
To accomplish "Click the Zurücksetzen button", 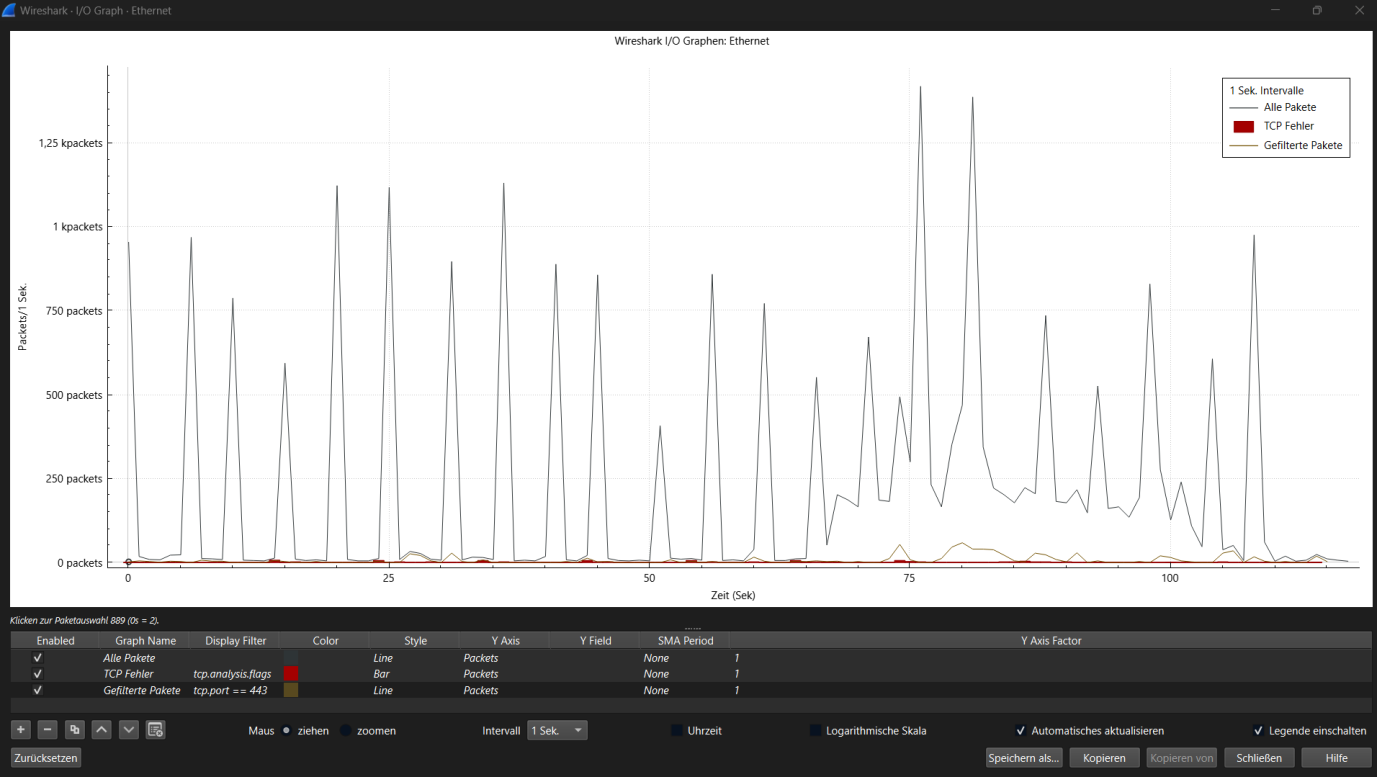I will click(x=46, y=758).
